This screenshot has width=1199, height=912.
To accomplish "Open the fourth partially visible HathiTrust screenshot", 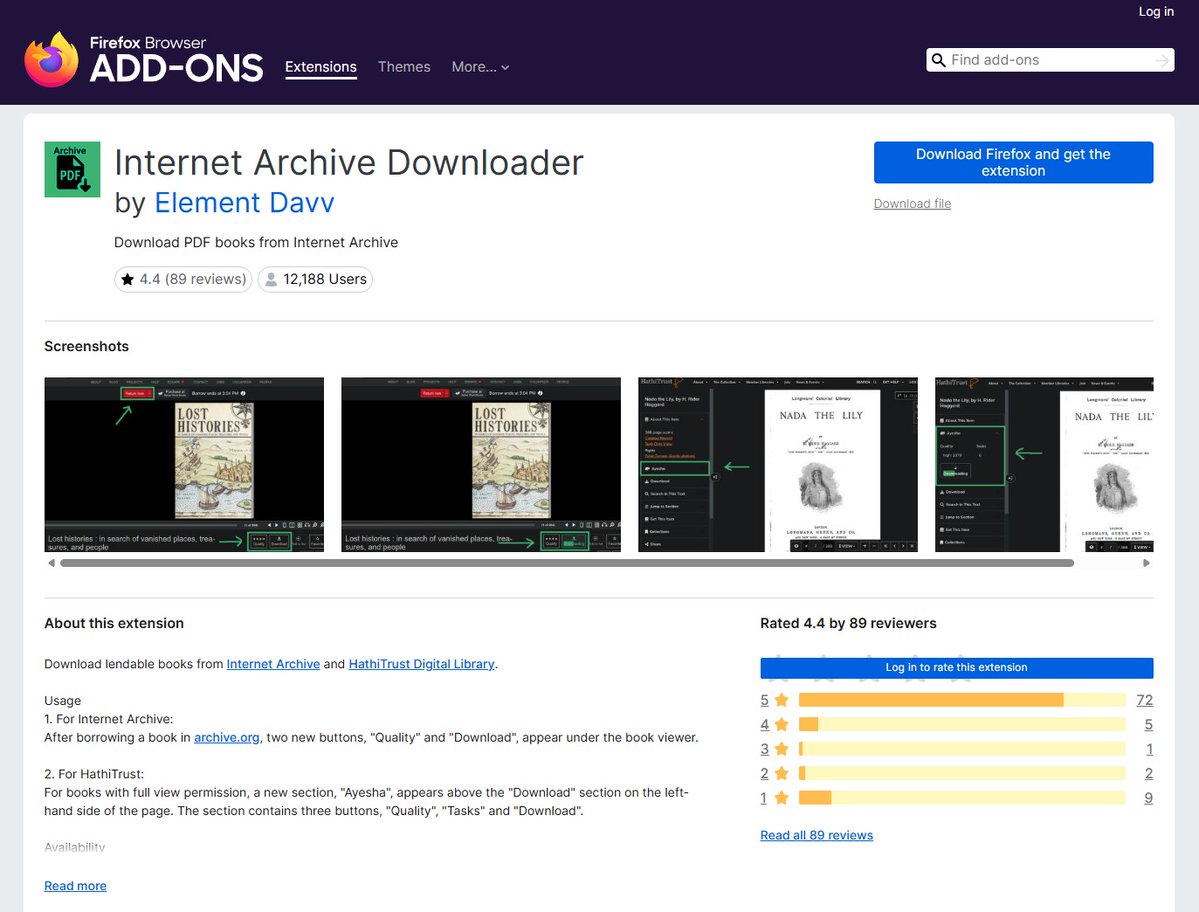I will pyautogui.click(x=1044, y=465).
